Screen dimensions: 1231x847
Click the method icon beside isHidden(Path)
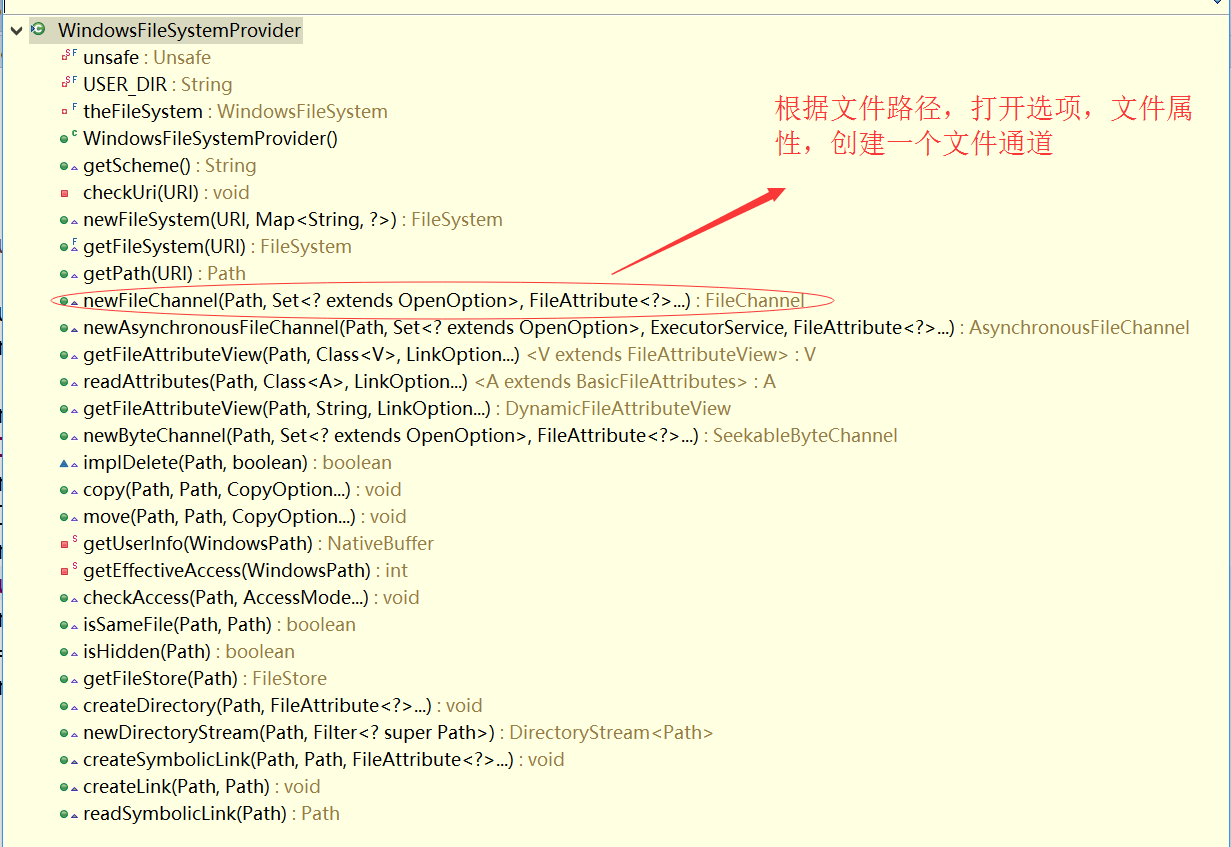tap(68, 651)
